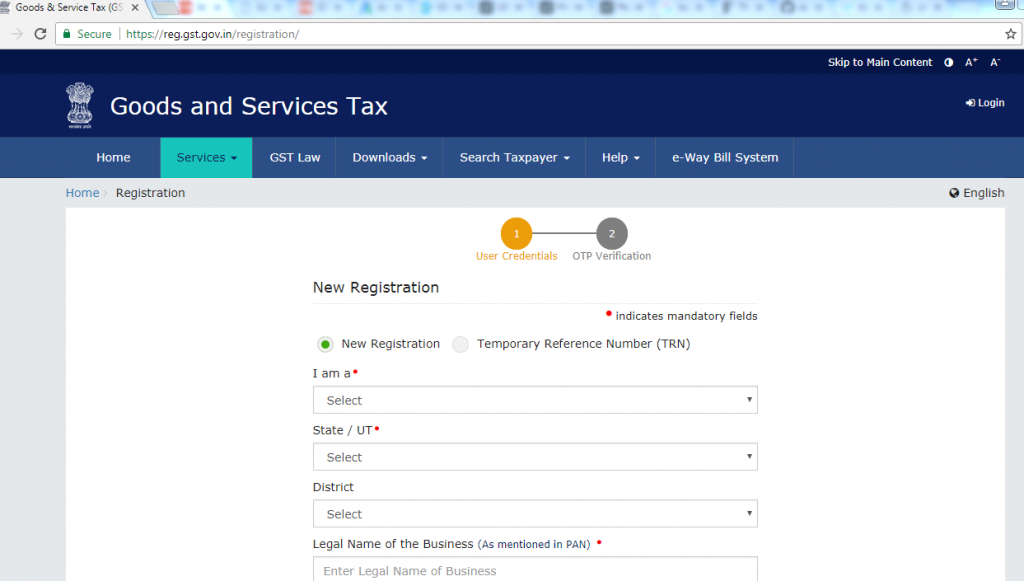Click the Registration breadcrumb text
The height and width of the screenshot is (581, 1024).
[x=150, y=193]
